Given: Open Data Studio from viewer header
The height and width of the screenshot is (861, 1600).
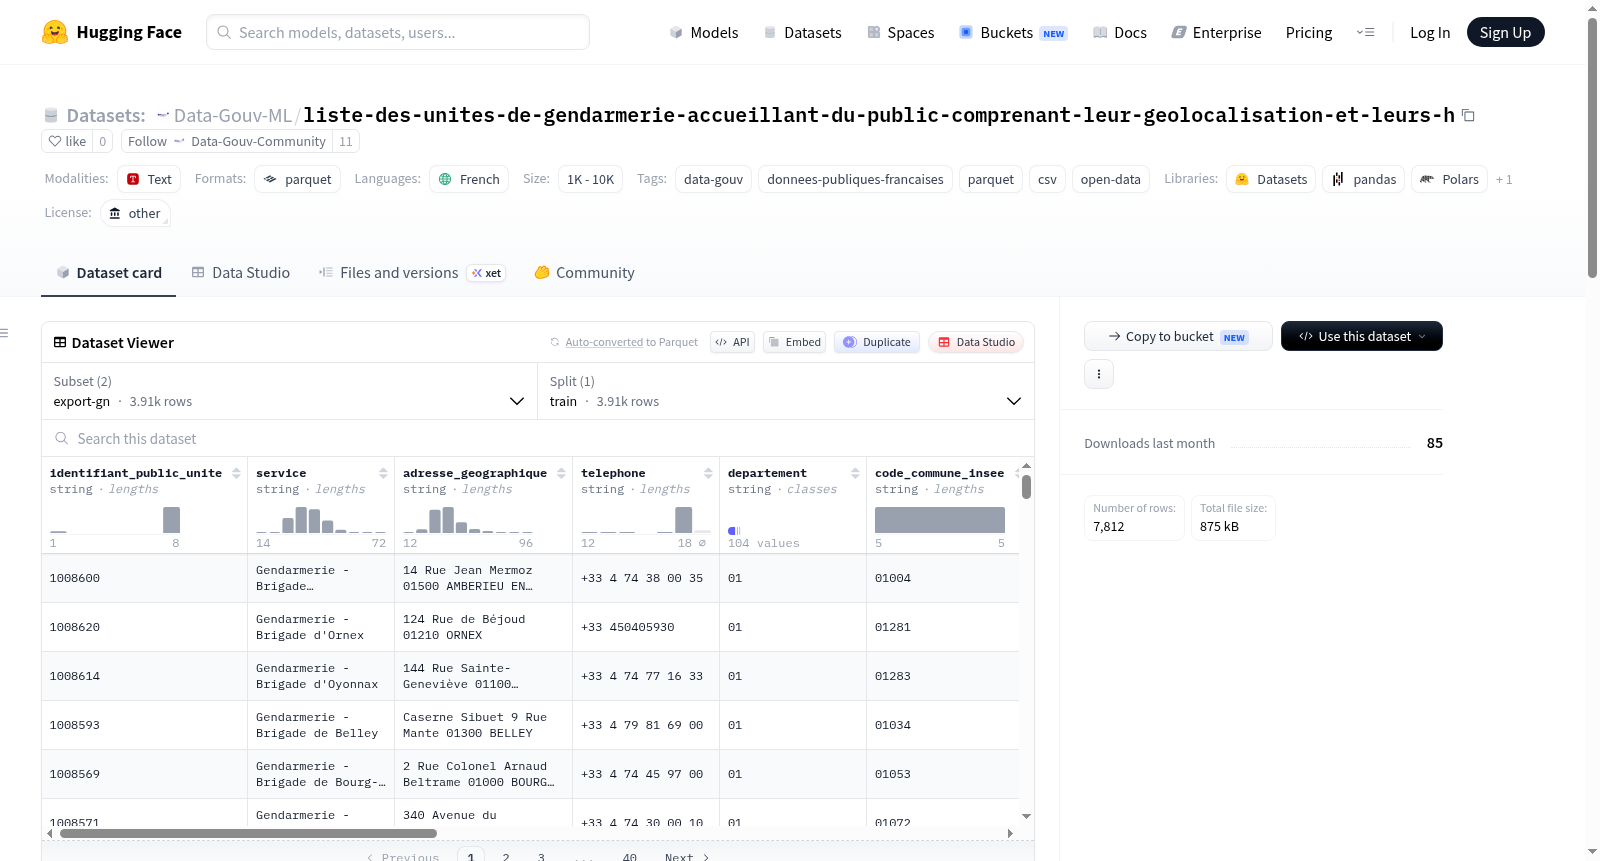Looking at the screenshot, I should 976,342.
